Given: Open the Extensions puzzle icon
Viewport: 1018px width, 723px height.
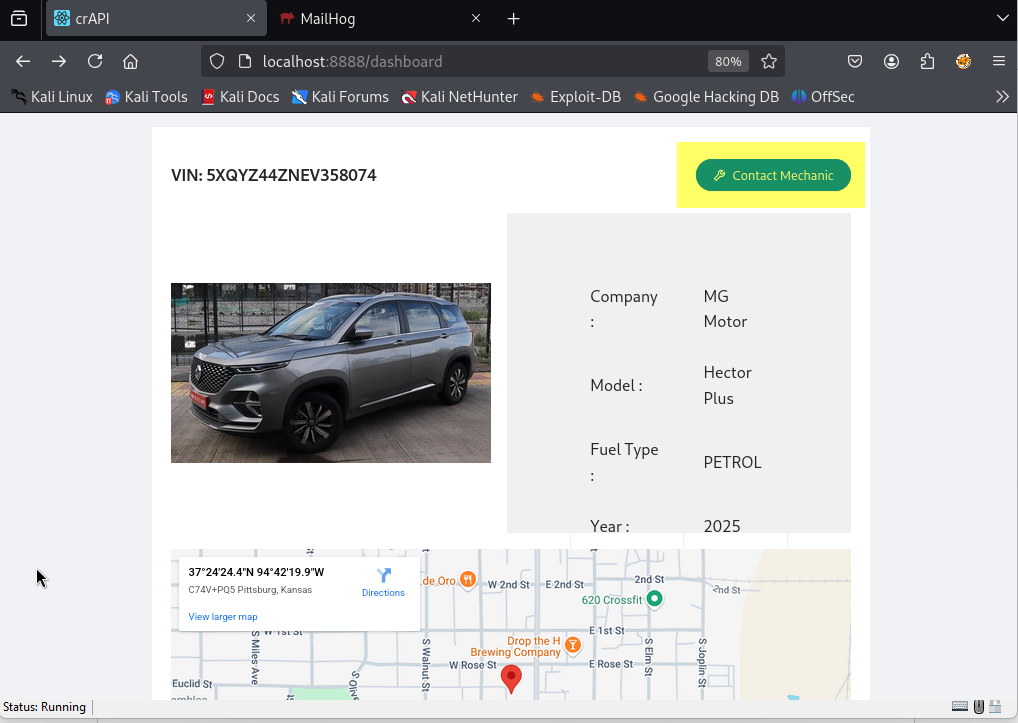Looking at the screenshot, I should (927, 62).
